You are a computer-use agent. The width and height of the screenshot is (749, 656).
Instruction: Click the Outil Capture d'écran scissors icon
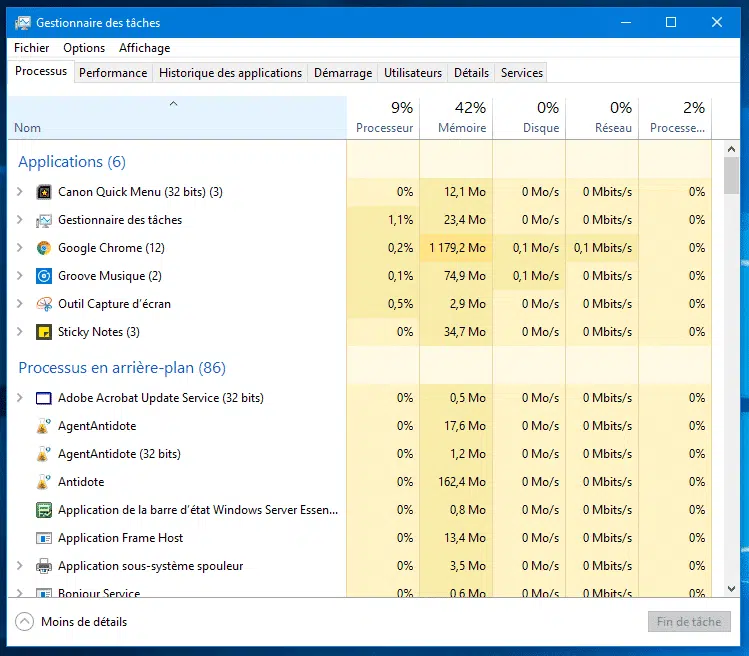coord(44,304)
